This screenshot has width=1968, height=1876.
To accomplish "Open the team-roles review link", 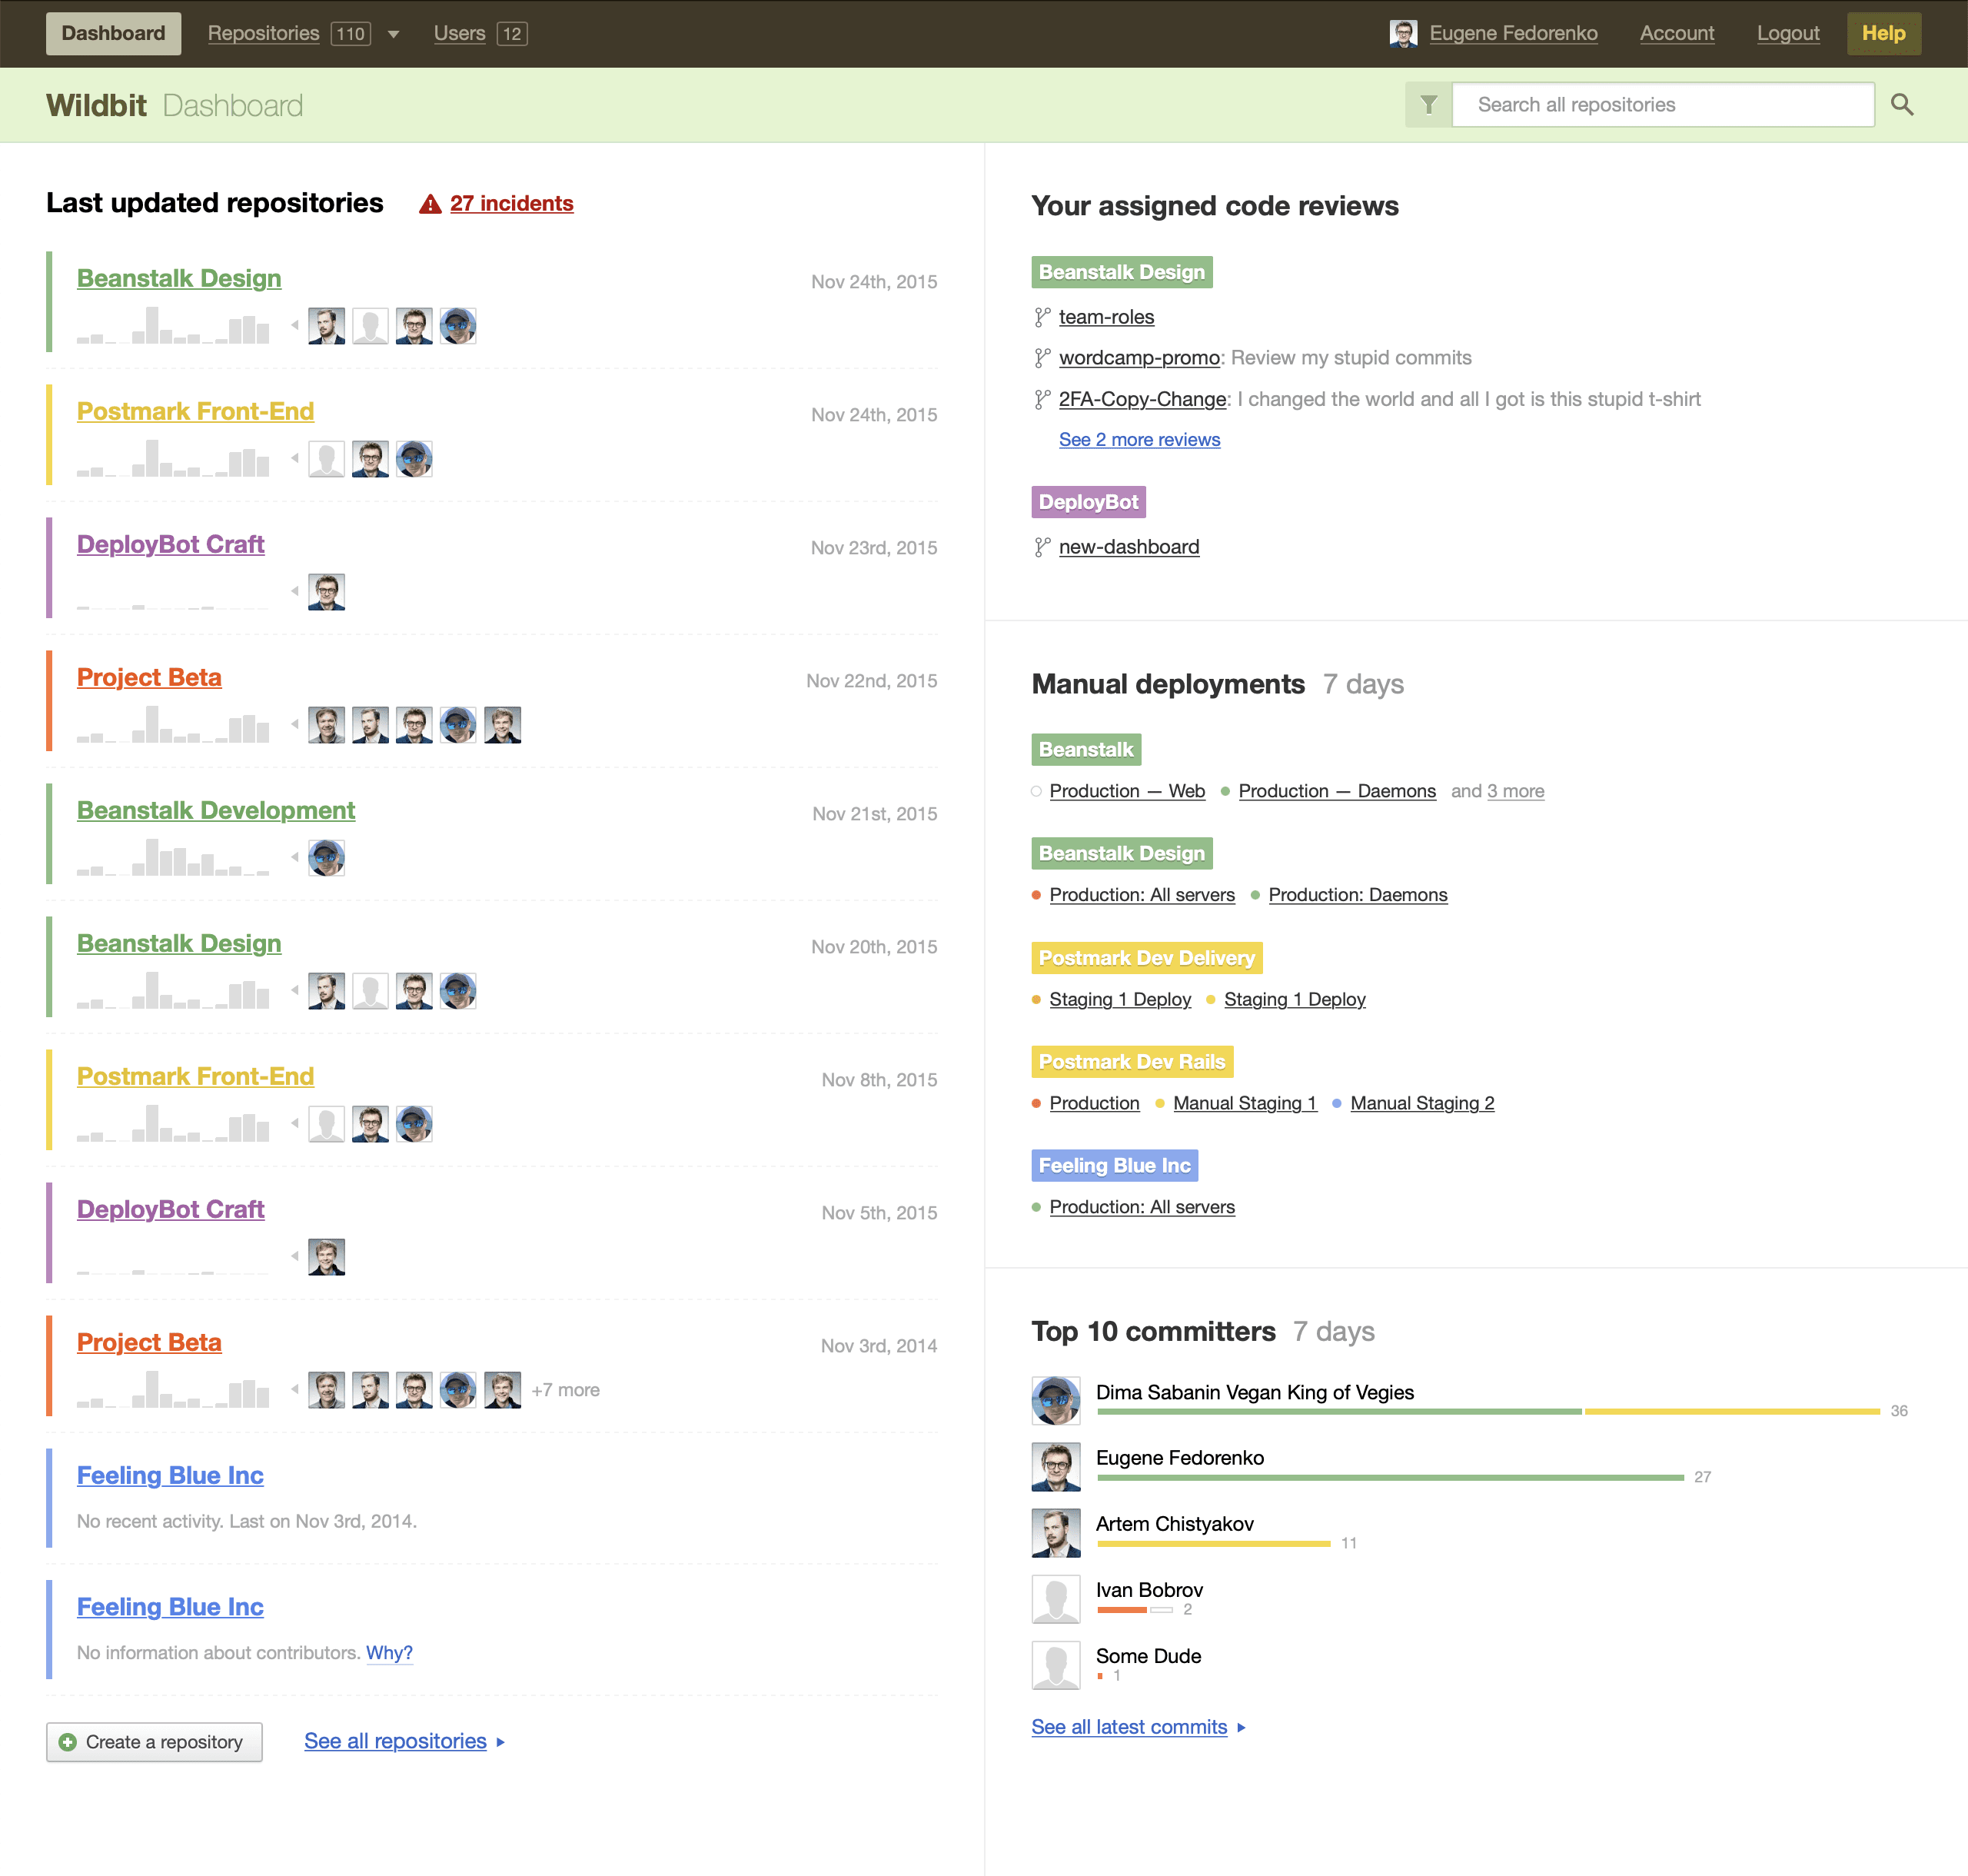I will (x=1106, y=317).
